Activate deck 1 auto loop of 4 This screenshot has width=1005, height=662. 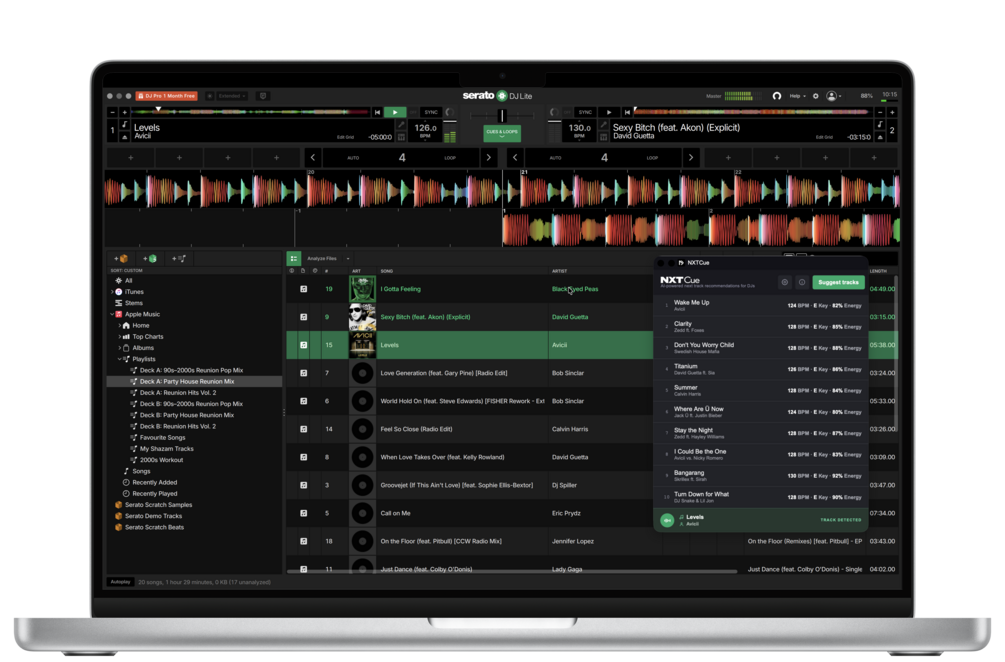[402, 158]
